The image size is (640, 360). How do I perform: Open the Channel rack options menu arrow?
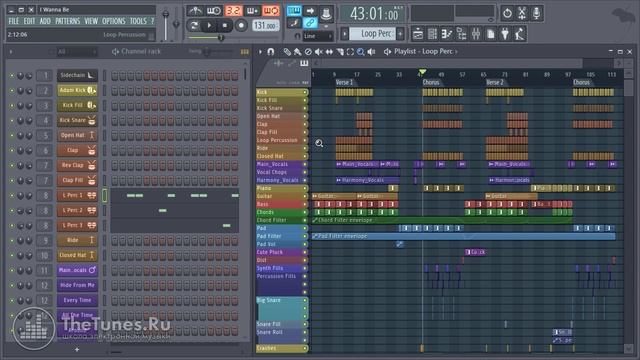tap(11, 52)
